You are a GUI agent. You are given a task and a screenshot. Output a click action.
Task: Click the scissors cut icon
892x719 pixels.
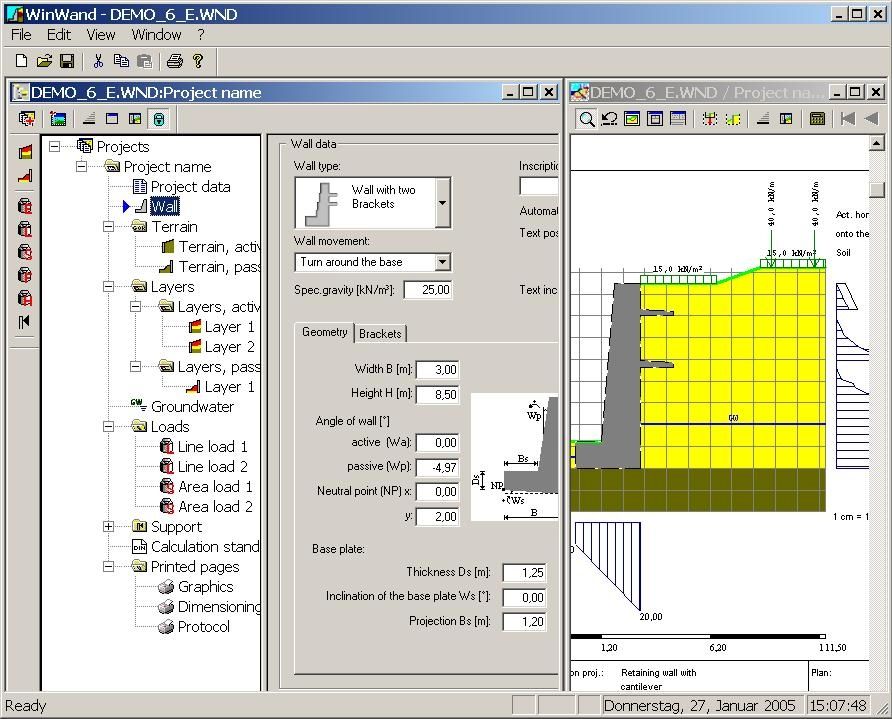(99, 61)
